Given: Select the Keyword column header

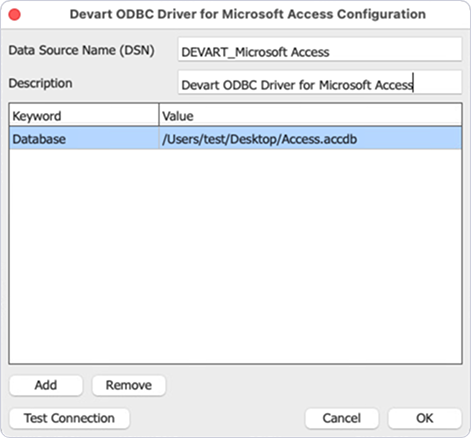Looking at the screenshot, I should (x=84, y=115).
